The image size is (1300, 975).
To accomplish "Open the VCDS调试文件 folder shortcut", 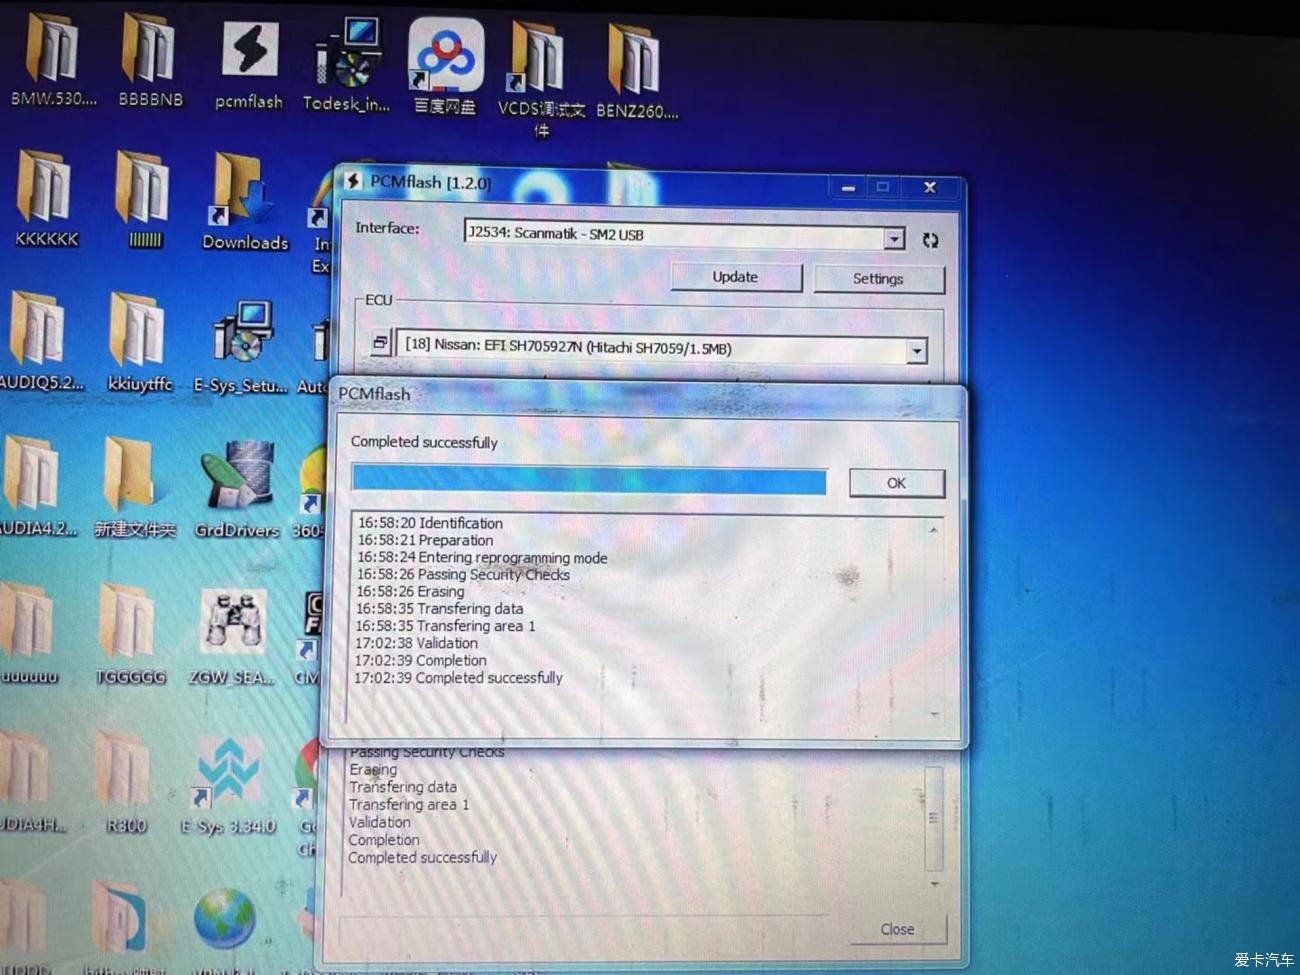I will point(540,78).
